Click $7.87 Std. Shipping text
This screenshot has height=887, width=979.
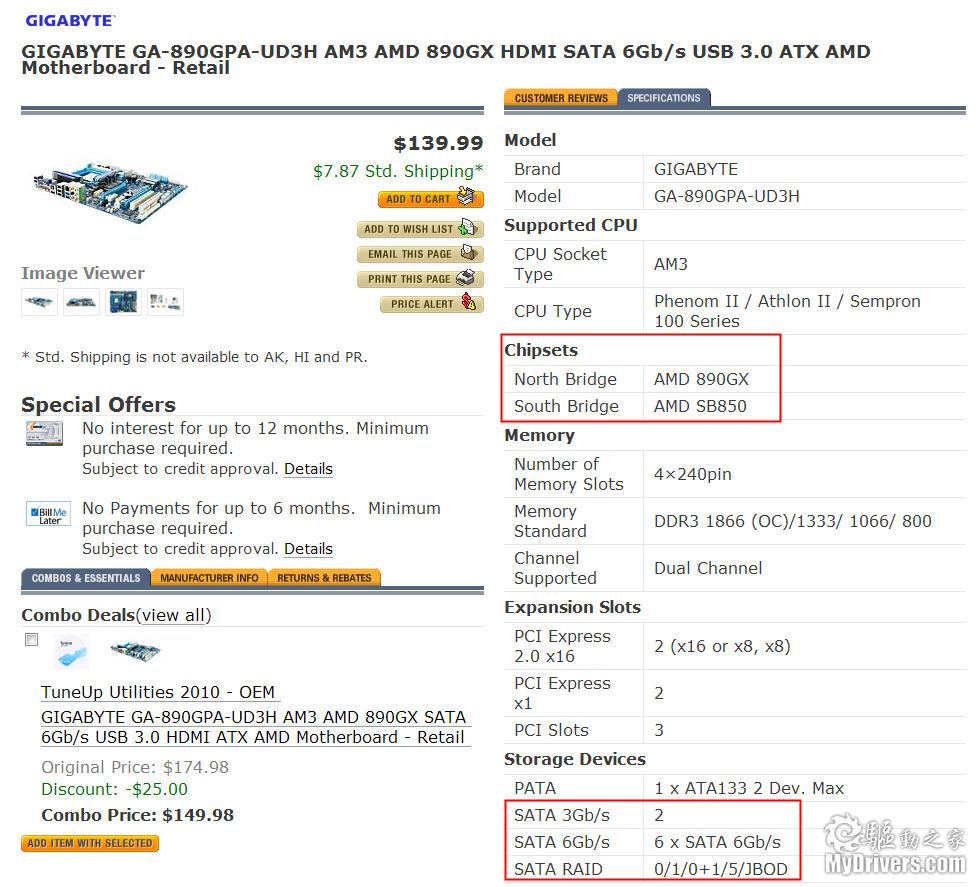click(x=398, y=171)
